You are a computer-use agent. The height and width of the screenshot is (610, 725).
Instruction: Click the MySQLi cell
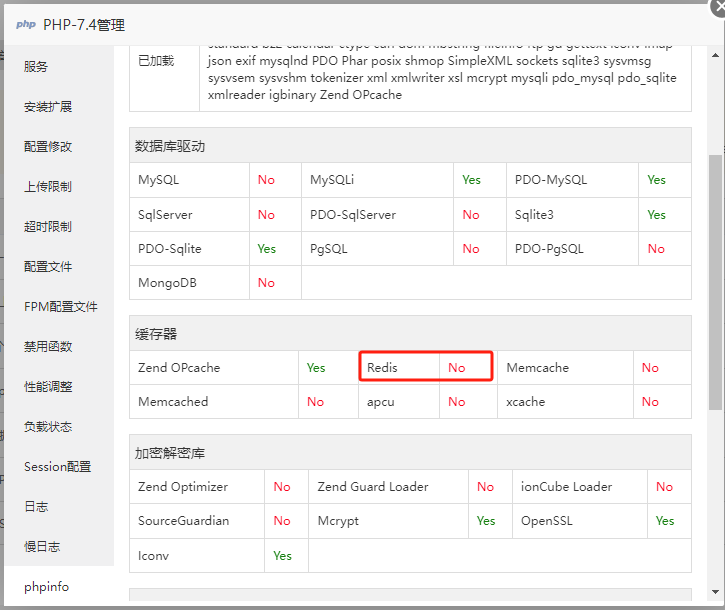377,180
